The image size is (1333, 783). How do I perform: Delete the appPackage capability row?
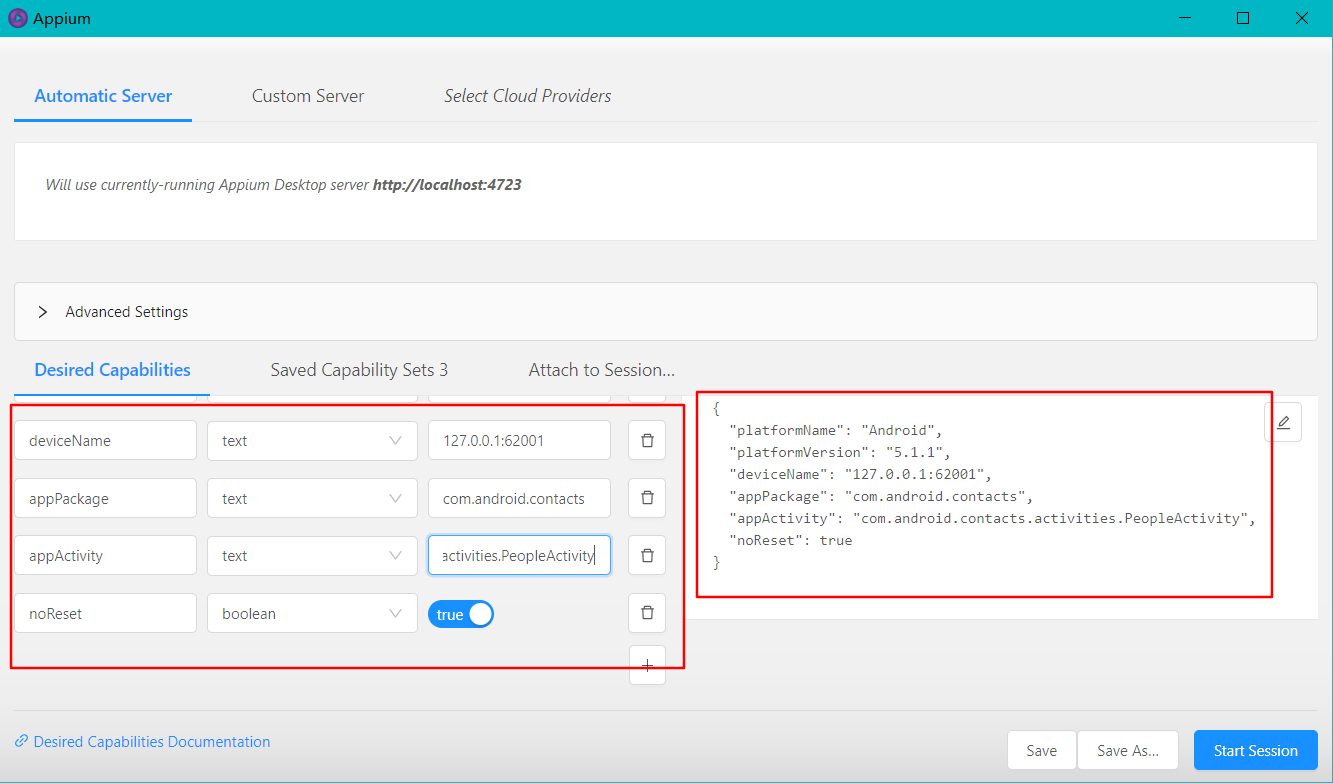tap(647, 497)
